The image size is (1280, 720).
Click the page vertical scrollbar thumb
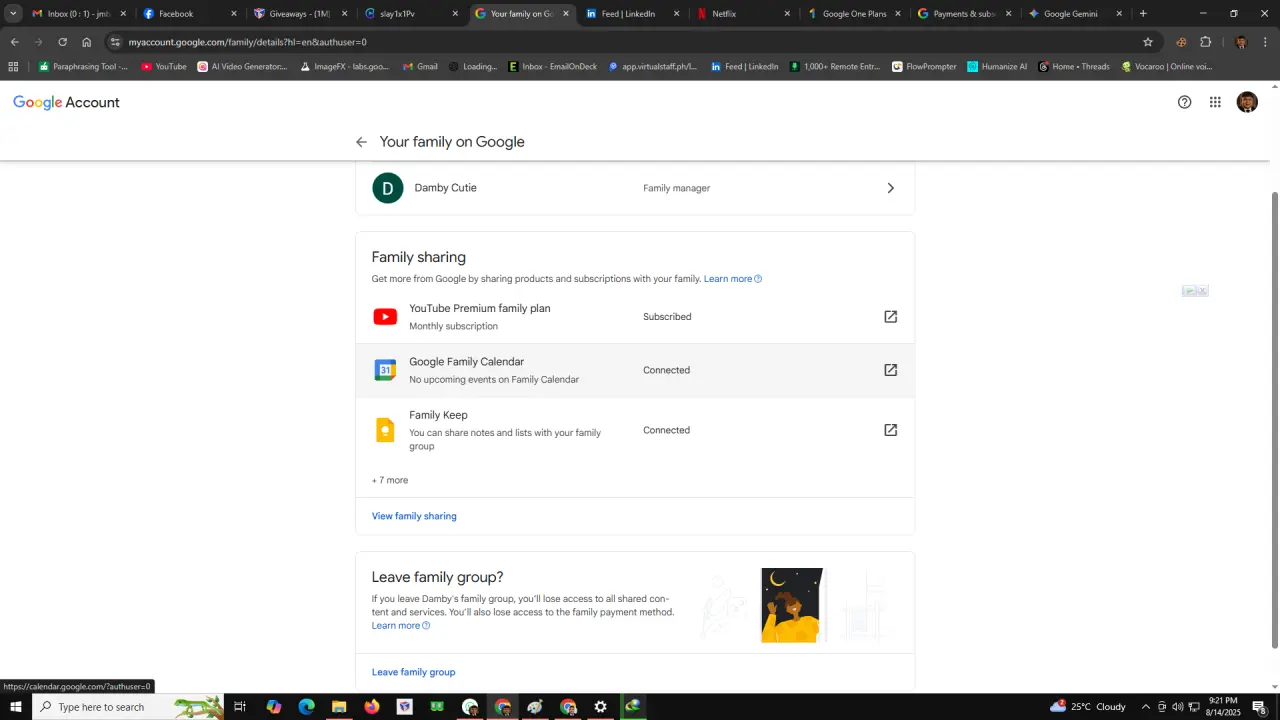tap(1274, 420)
